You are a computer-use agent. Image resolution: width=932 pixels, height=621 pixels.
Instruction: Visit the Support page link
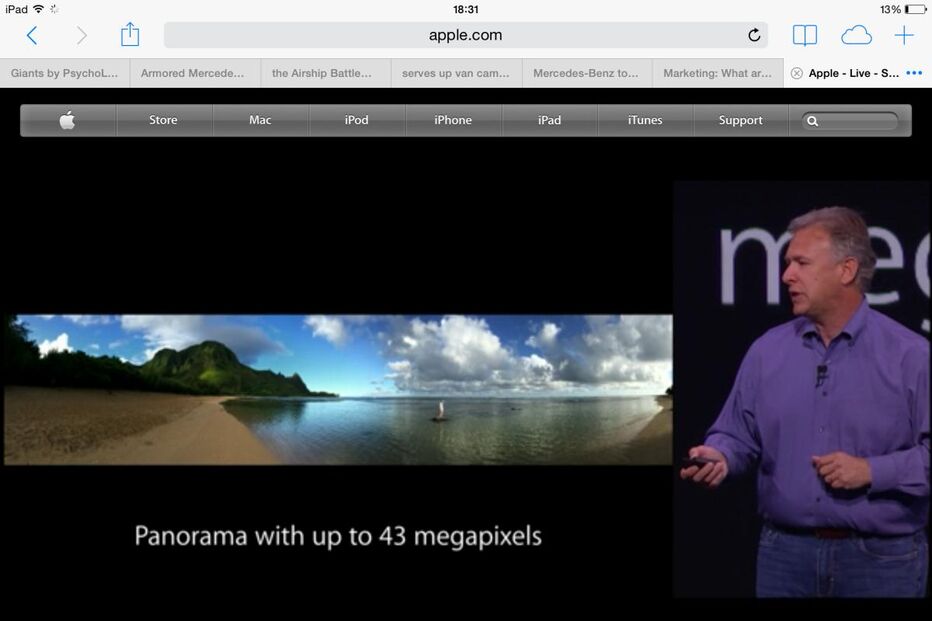[740, 120]
